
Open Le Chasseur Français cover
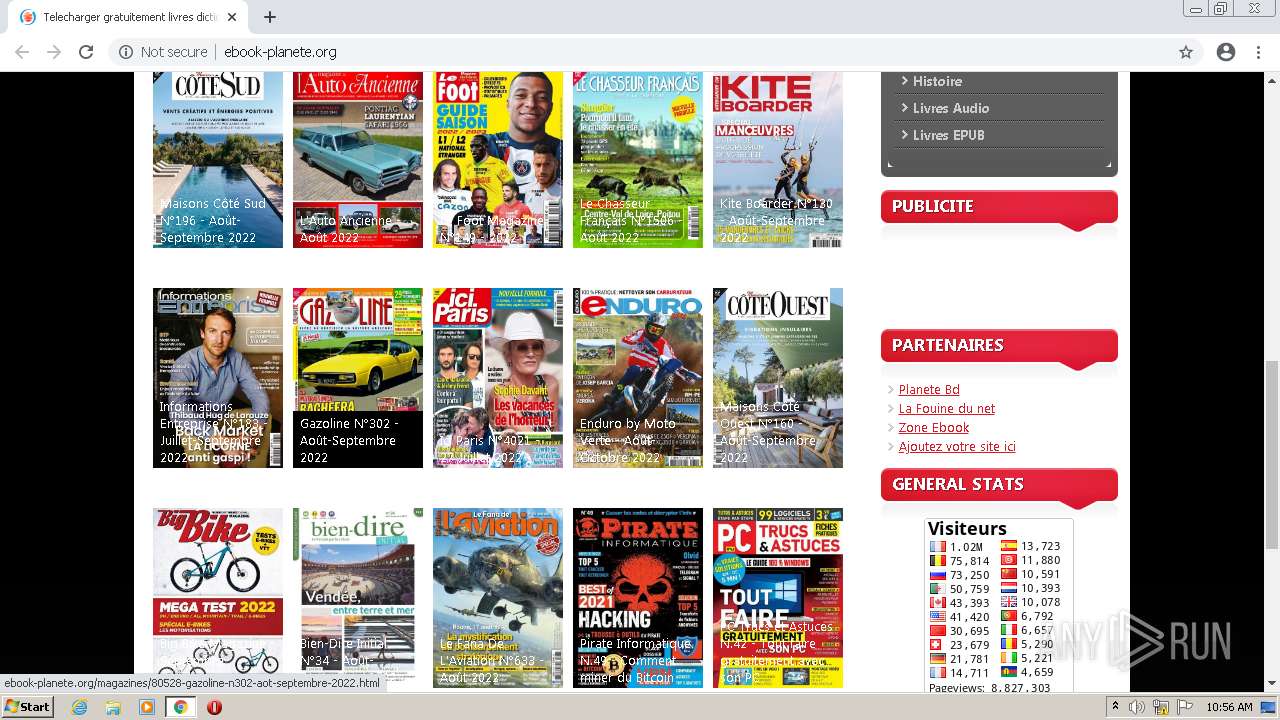click(x=638, y=159)
